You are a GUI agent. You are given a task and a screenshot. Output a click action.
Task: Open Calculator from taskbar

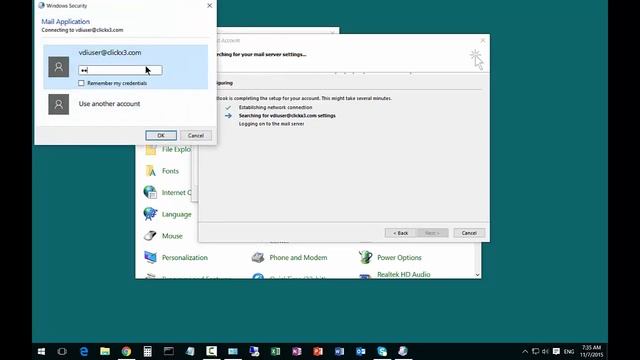[147, 351]
